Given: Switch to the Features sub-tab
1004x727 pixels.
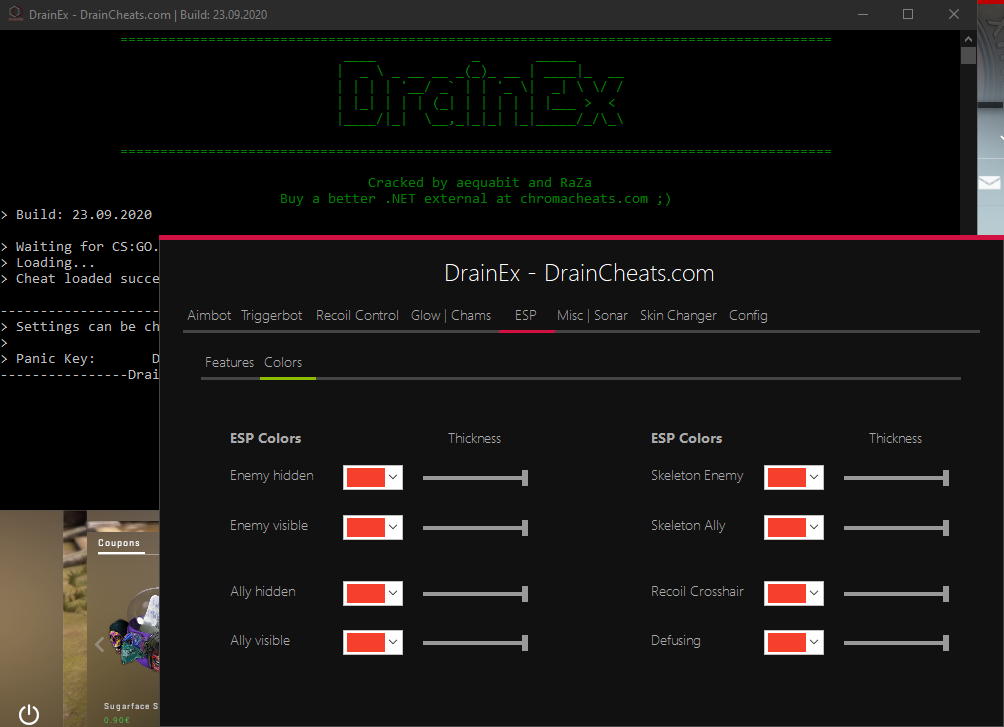Looking at the screenshot, I should [x=229, y=363].
